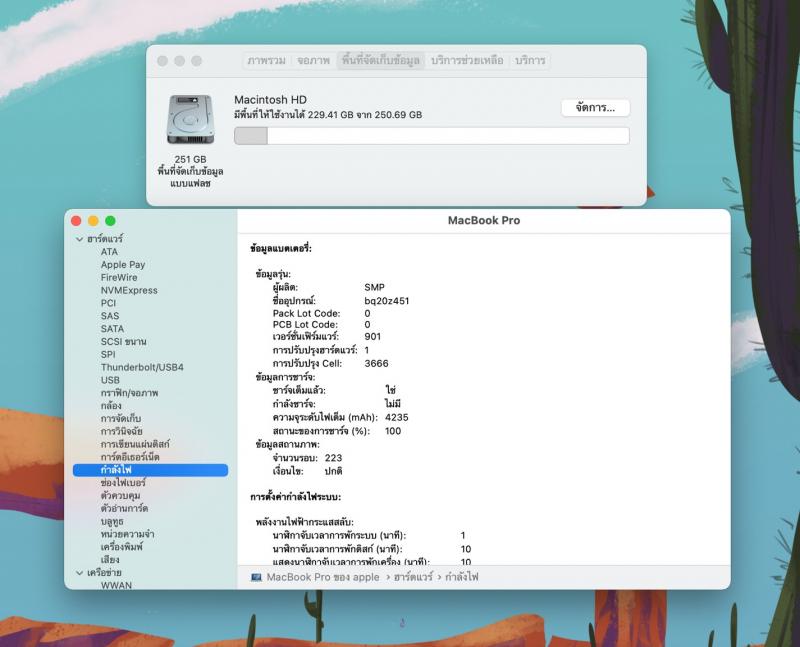Open SATA in the sidebar
This screenshot has width=800, height=647.
coord(112,329)
